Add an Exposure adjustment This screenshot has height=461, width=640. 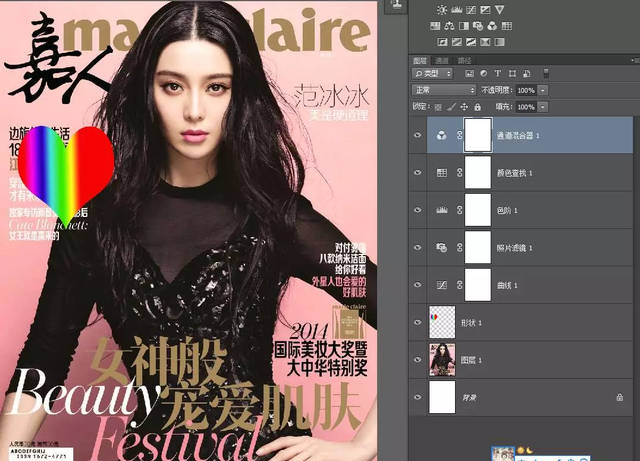coord(485,10)
